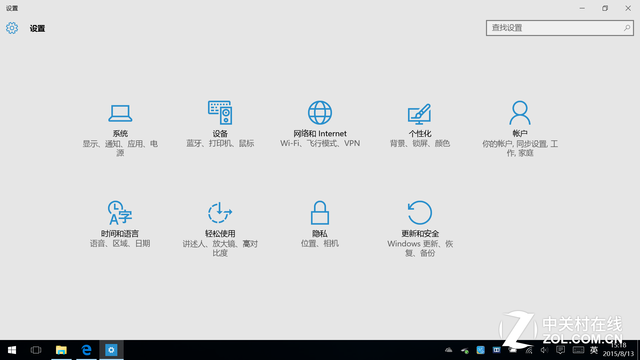This screenshot has height=360, width=640.
Task: Close the 设置 window
Action: coord(628,8)
